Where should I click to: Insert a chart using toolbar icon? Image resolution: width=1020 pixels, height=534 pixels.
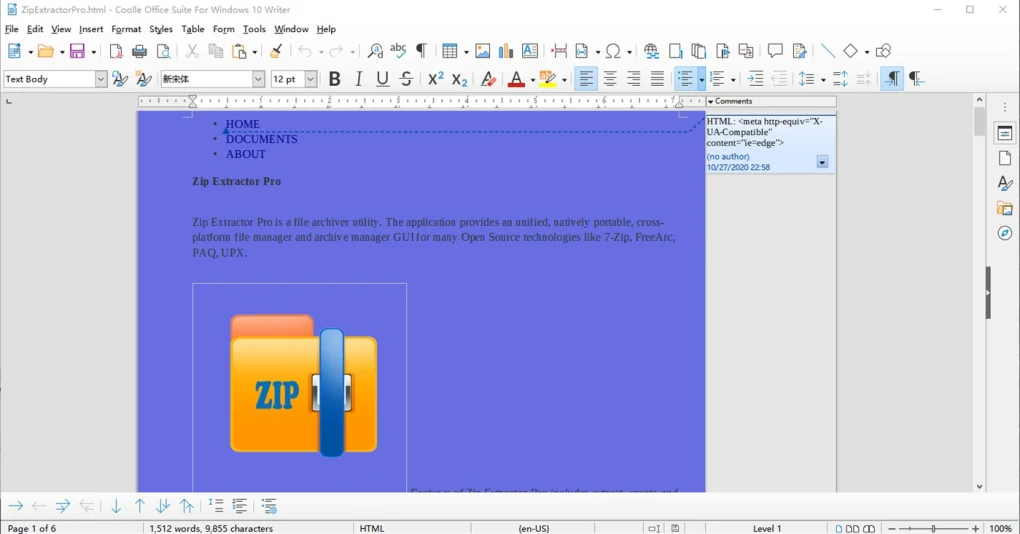(506, 51)
